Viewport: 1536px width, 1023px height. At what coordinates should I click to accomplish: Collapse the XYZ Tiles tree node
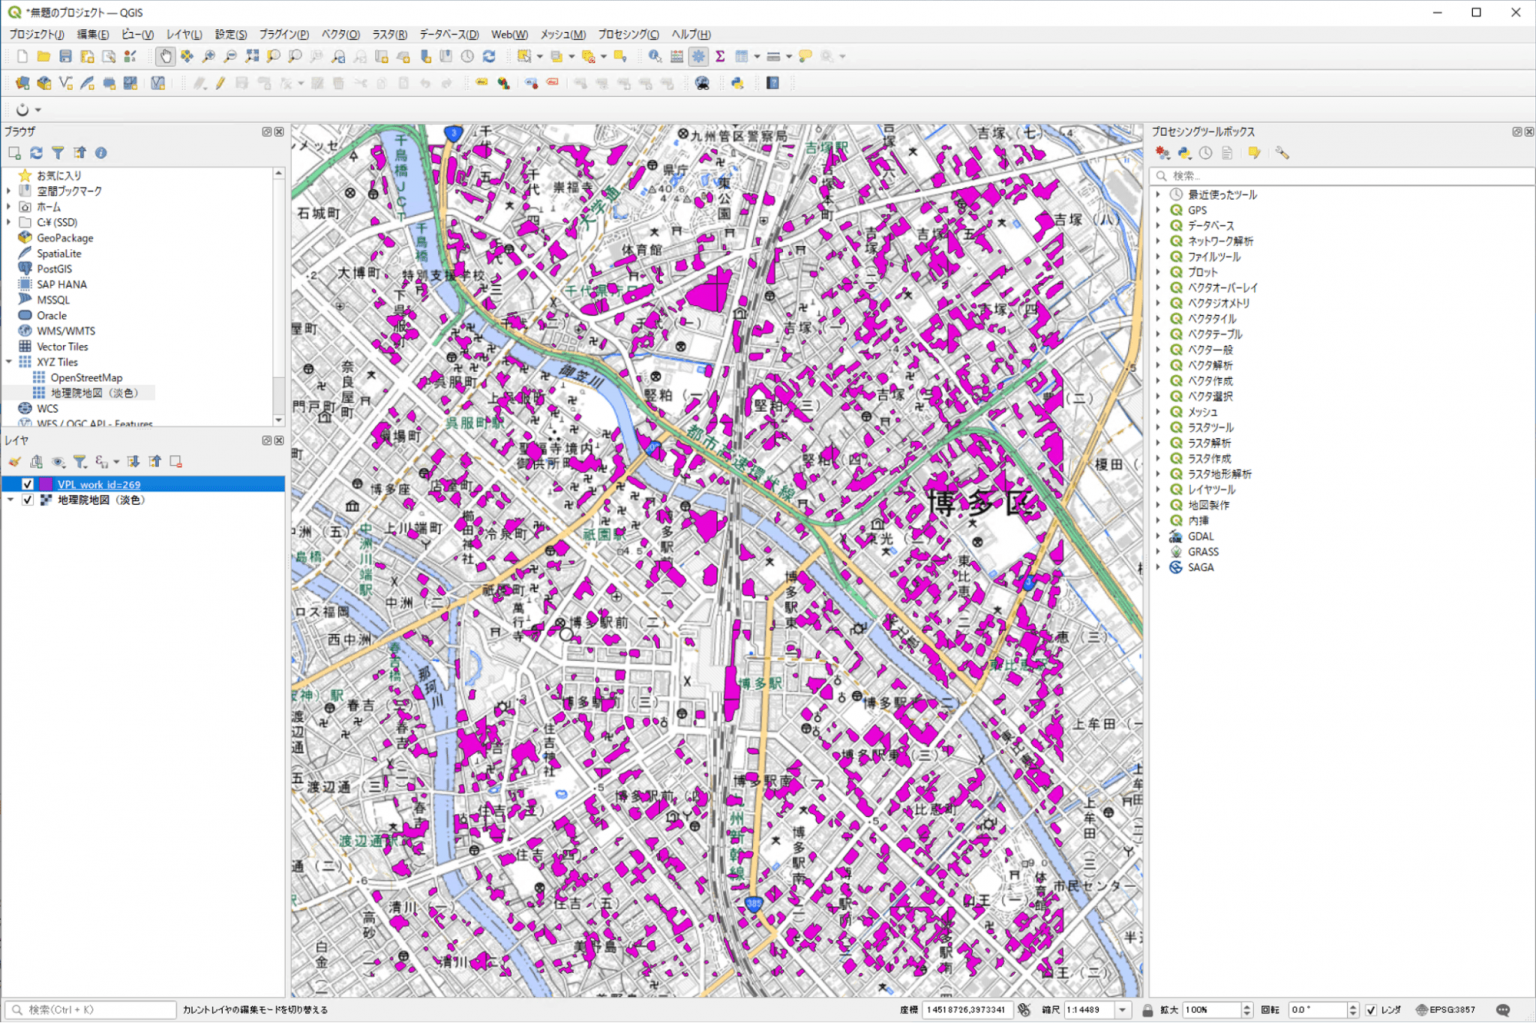pos(9,362)
